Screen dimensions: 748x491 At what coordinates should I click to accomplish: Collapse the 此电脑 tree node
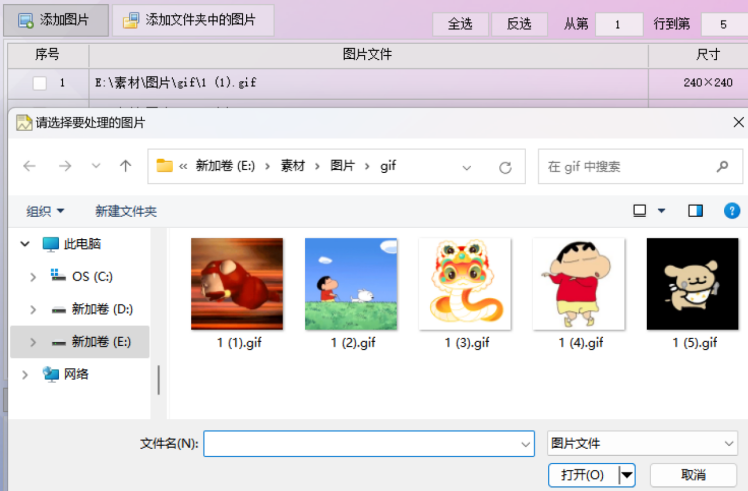coord(25,244)
